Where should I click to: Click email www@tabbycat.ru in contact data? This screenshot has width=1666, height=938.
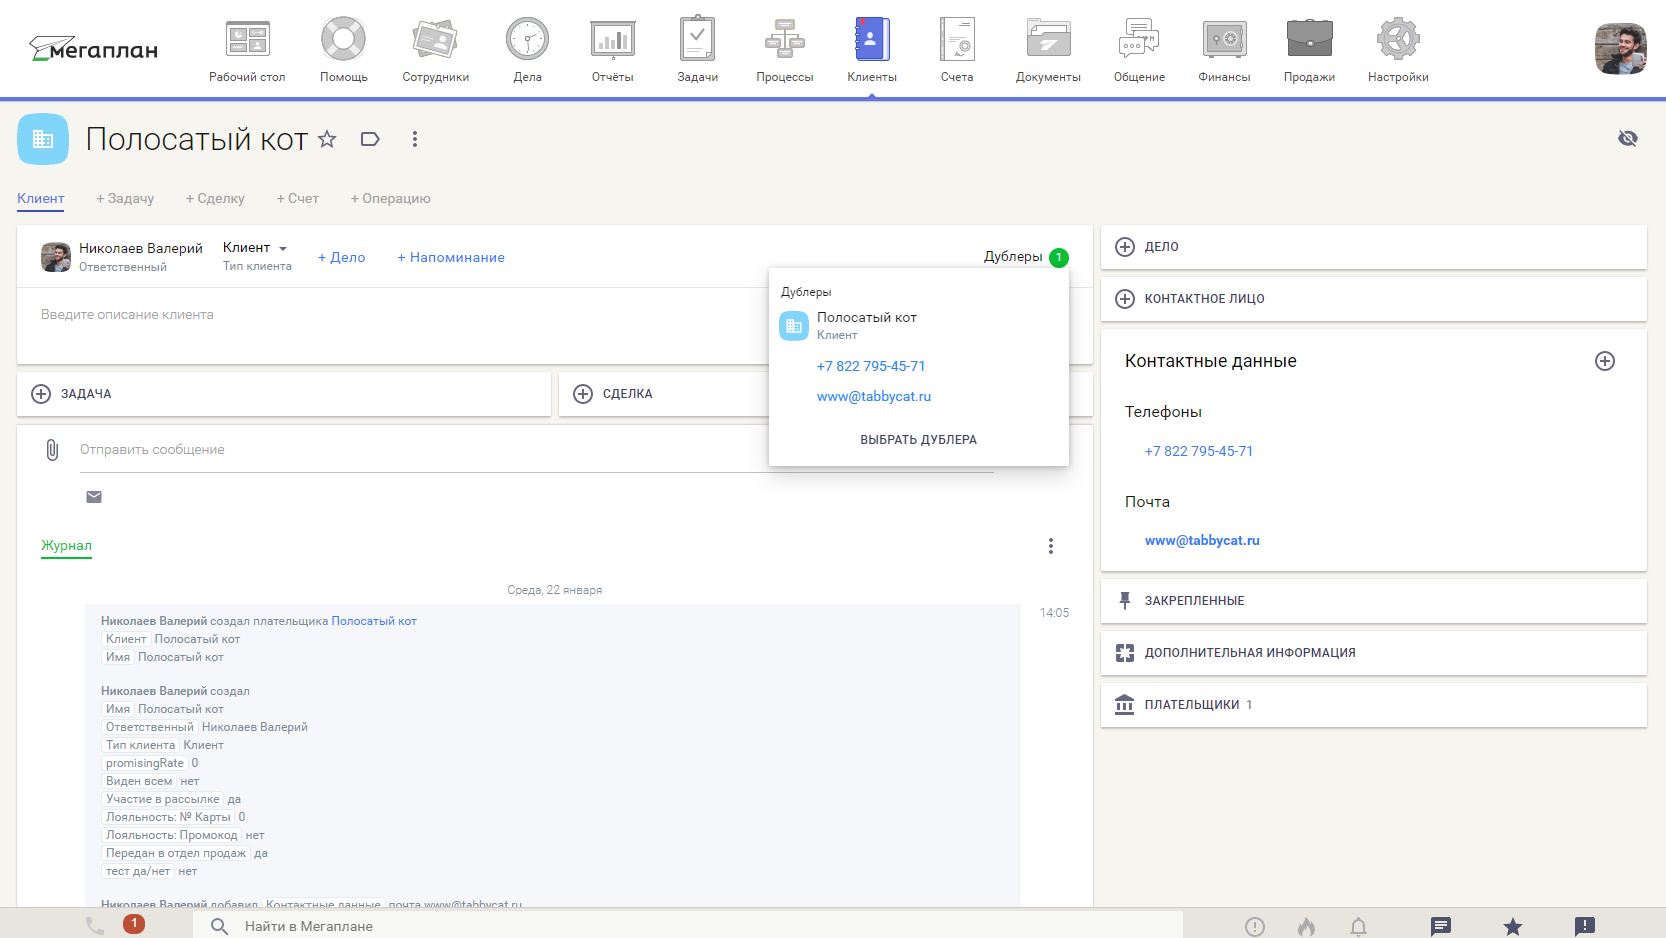coord(1202,540)
